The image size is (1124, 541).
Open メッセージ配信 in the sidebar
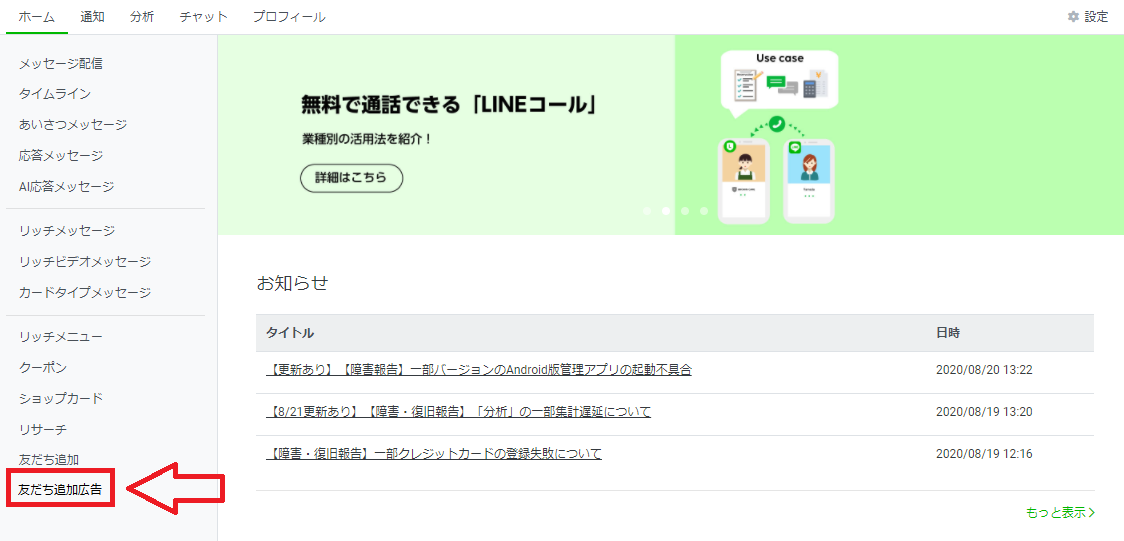tap(61, 63)
